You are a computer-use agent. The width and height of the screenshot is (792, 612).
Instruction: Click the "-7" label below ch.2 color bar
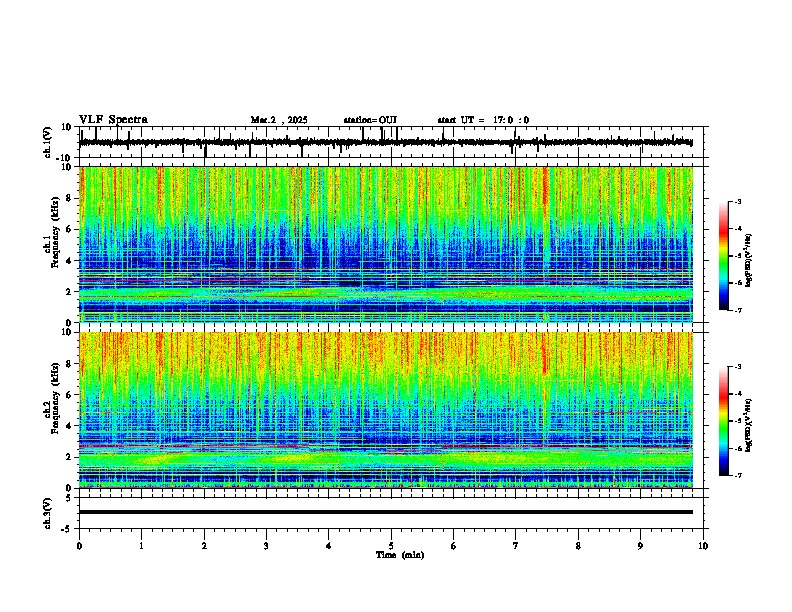click(737, 475)
